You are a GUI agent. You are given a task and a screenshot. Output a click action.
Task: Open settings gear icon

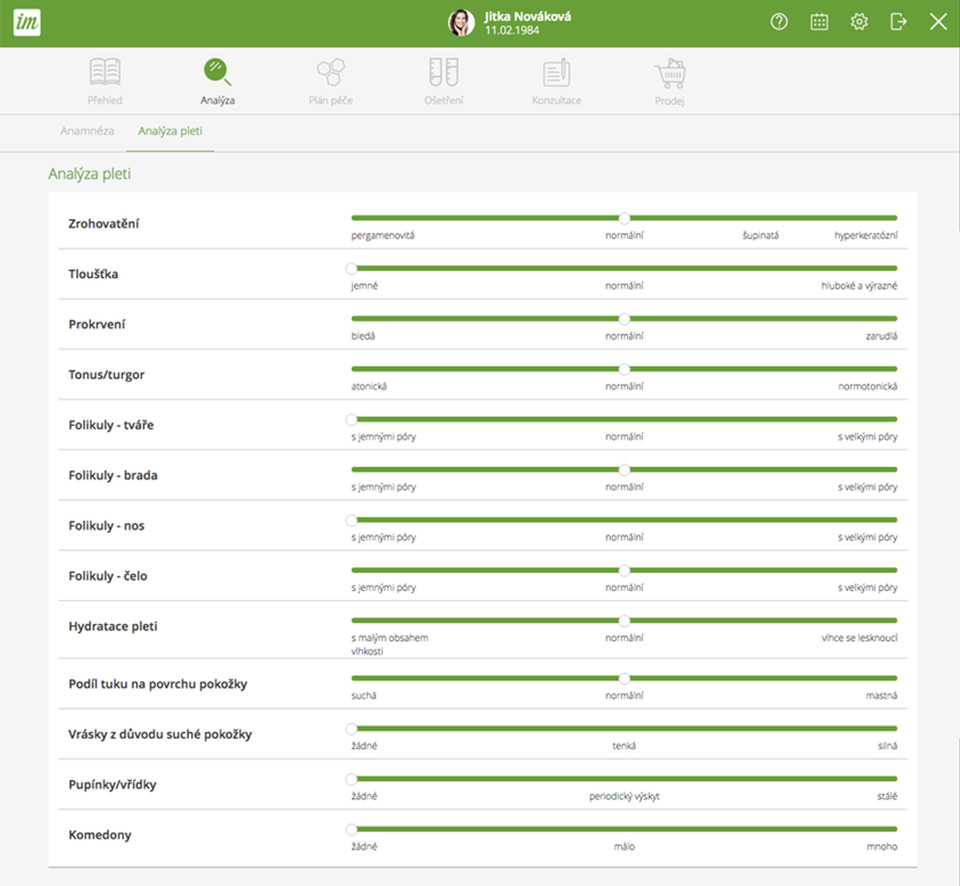click(859, 22)
